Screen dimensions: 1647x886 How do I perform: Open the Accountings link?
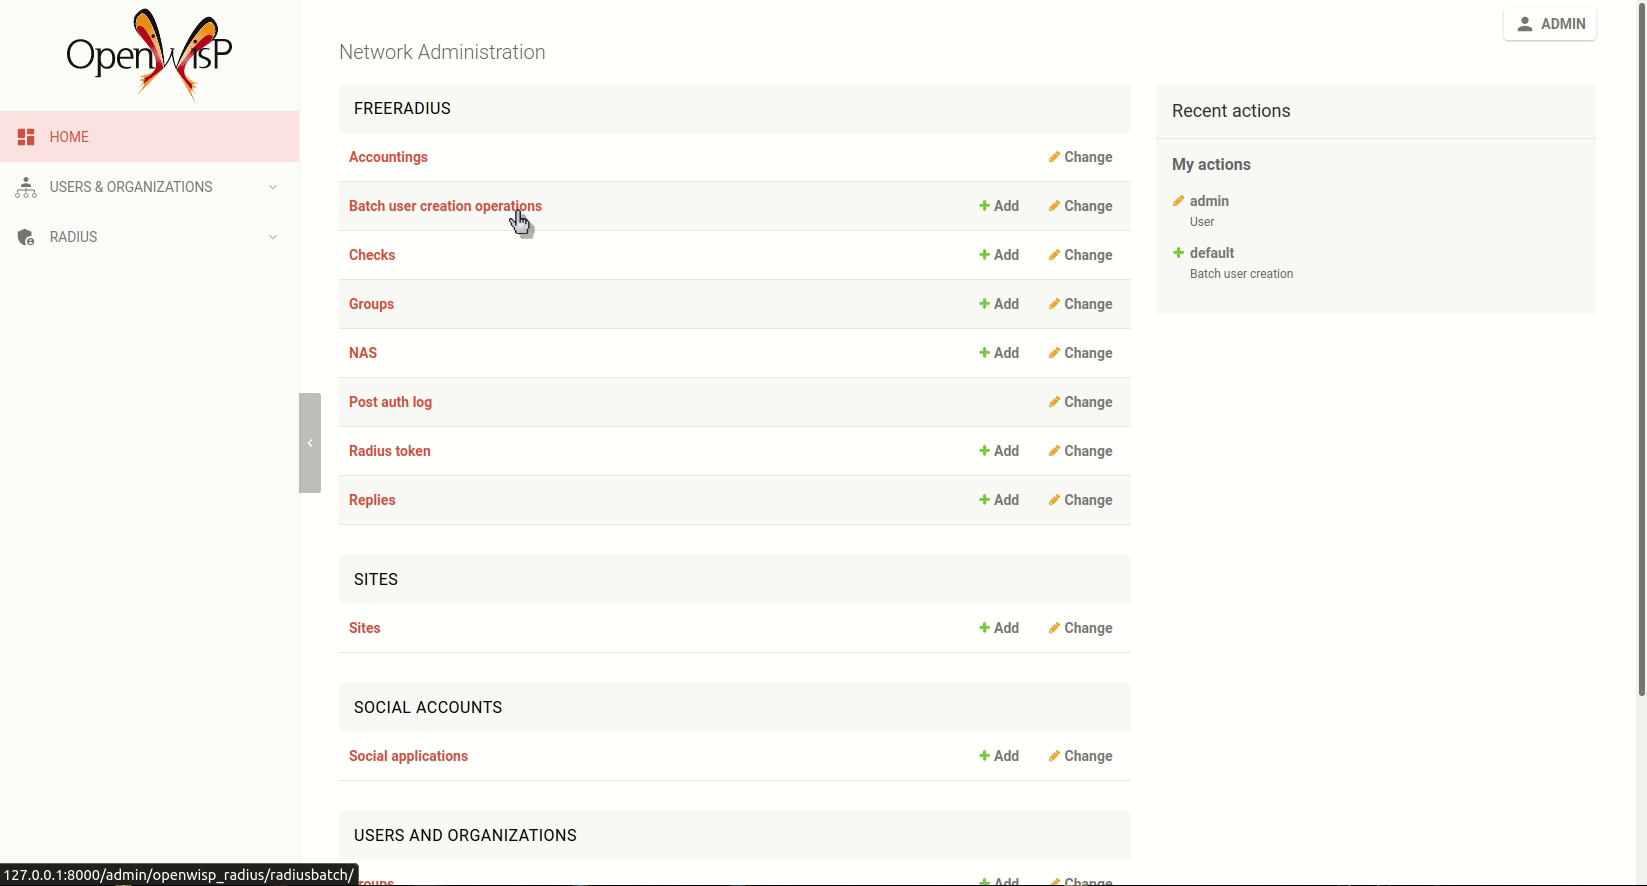click(x=388, y=157)
